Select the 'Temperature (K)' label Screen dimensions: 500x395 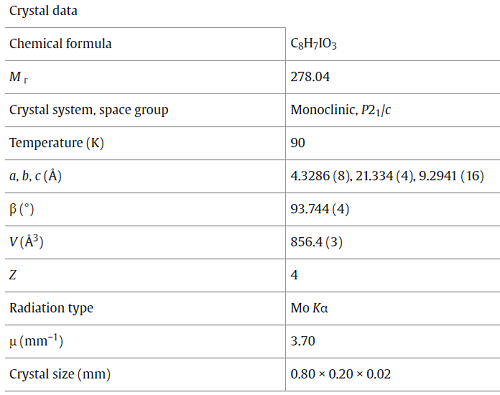(57, 143)
